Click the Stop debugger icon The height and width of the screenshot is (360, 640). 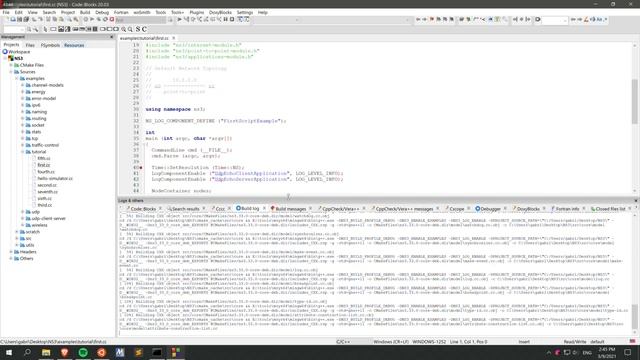click(232, 19)
